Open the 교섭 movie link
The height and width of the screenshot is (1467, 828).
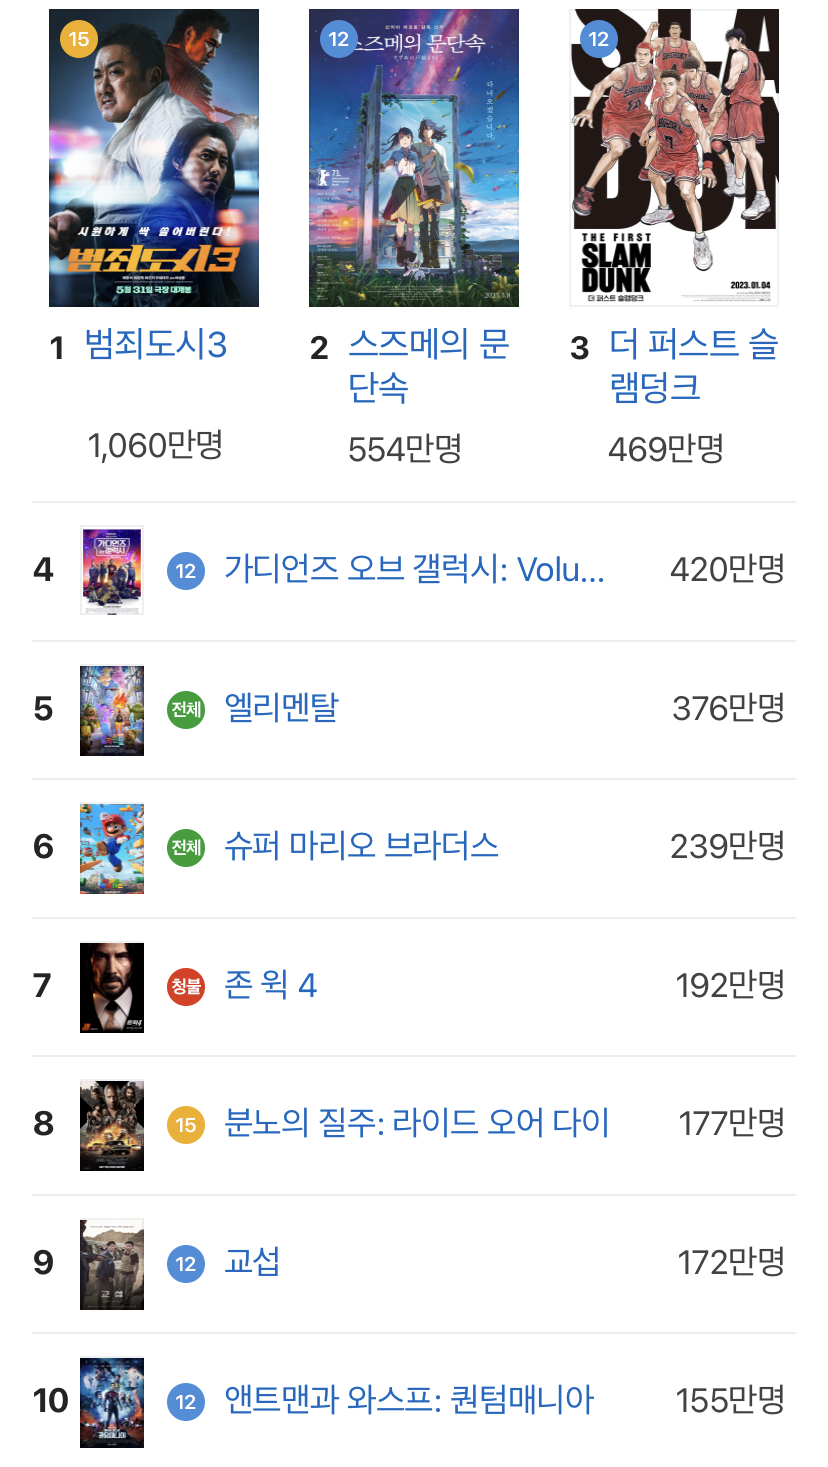point(252,1262)
